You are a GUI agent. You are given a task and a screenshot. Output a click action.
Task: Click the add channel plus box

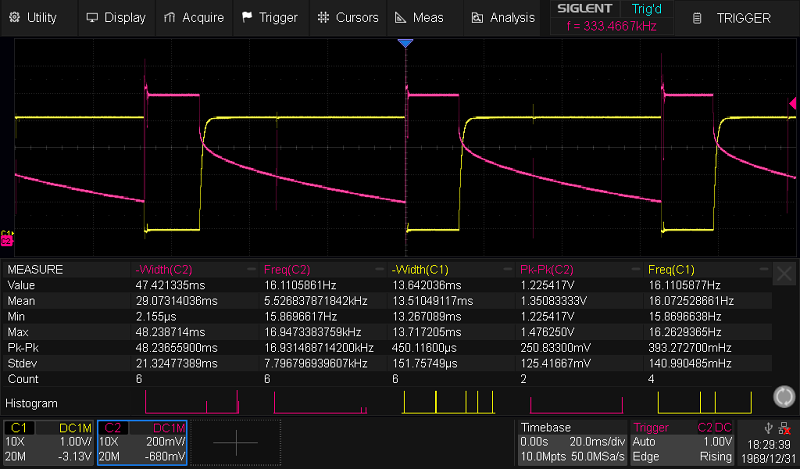coord(236,441)
